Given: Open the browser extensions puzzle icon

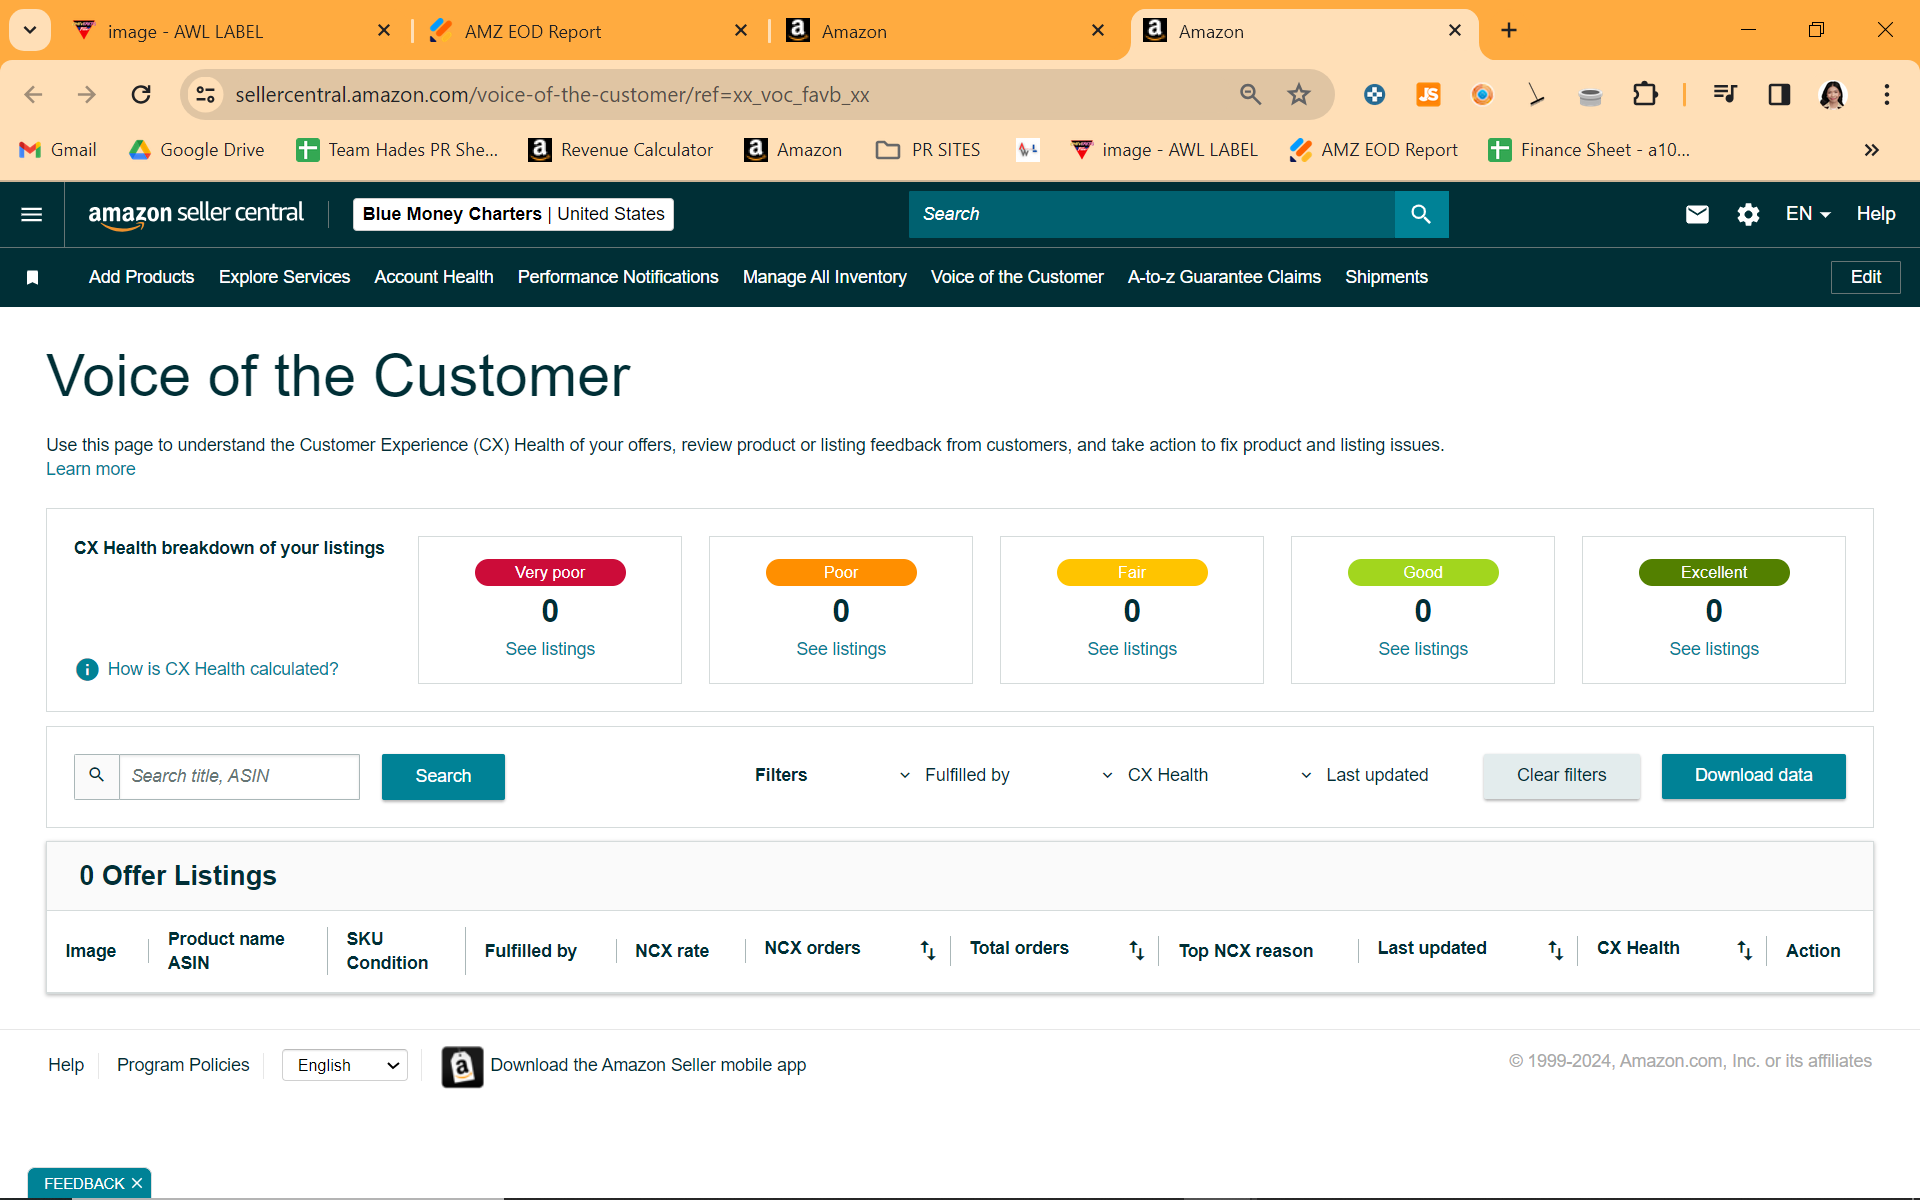Looking at the screenshot, I should [x=1645, y=94].
